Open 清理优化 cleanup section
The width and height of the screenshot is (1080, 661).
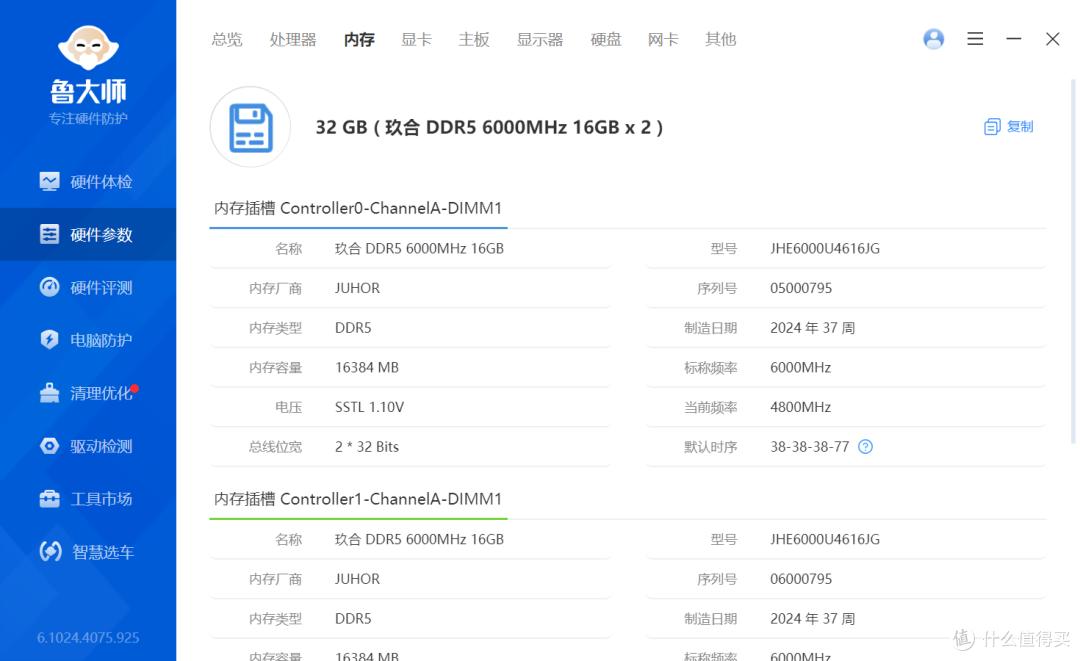click(x=87, y=393)
